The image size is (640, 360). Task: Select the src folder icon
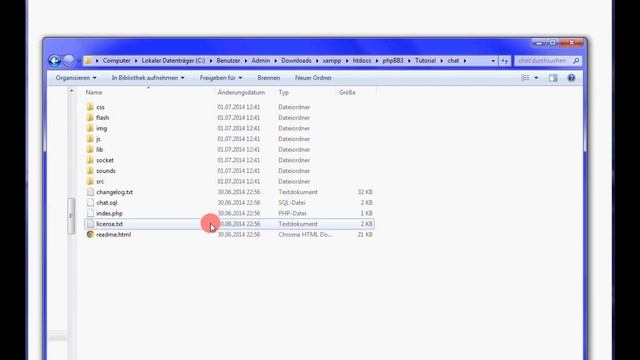(90, 181)
